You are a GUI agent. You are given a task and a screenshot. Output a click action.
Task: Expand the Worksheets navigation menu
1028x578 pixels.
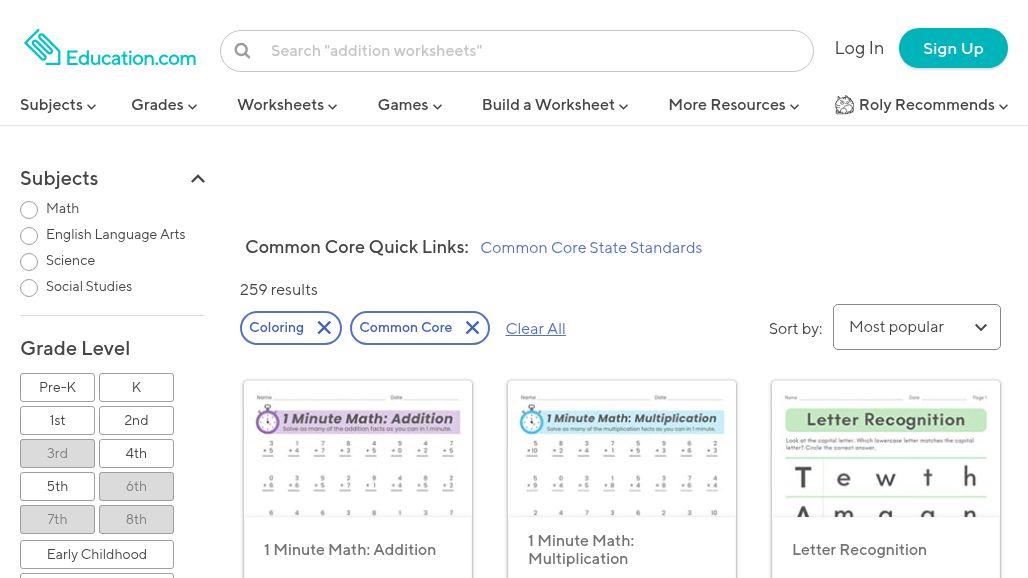(286, 105)
